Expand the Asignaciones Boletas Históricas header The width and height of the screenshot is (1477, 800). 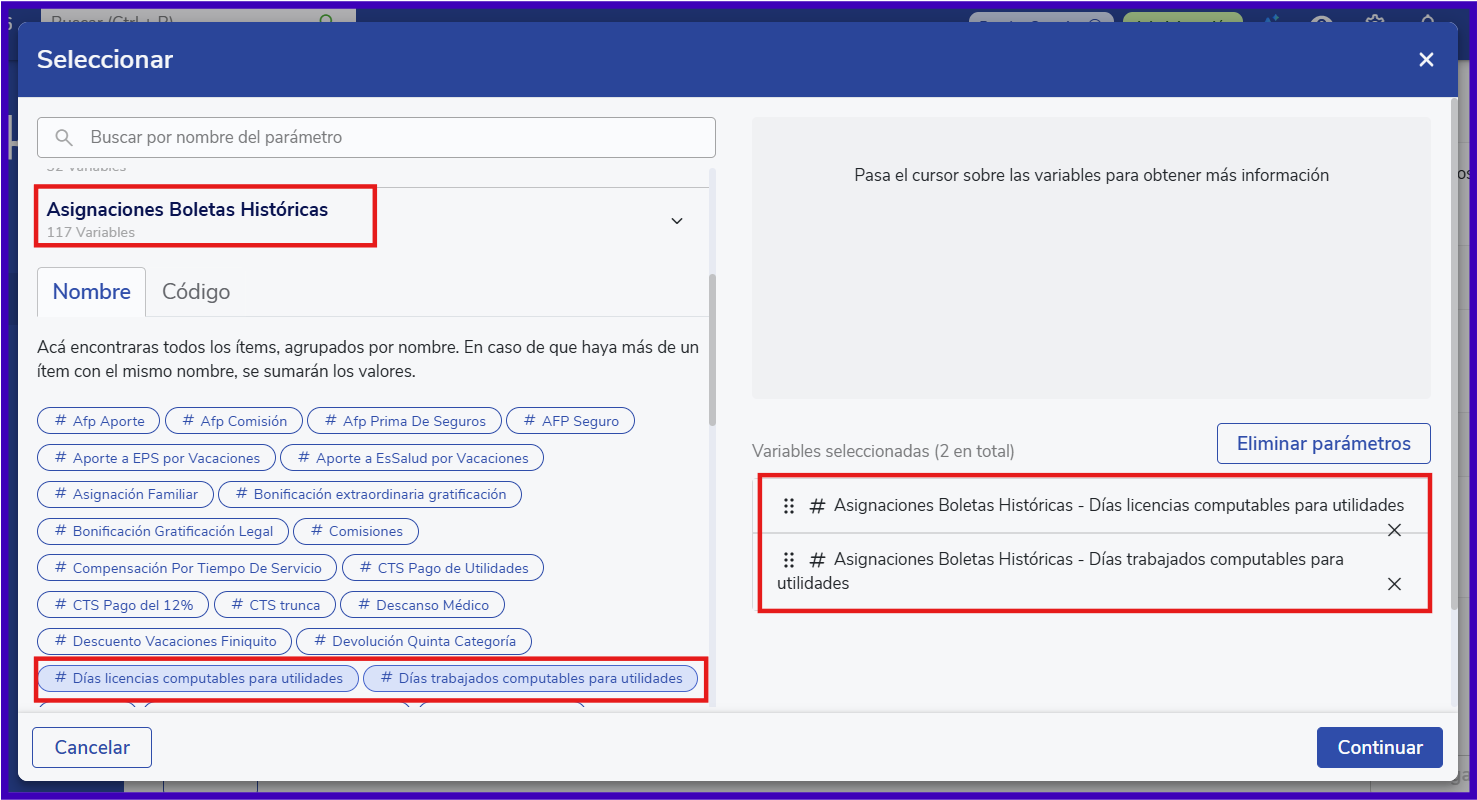(x=187, y=210)
